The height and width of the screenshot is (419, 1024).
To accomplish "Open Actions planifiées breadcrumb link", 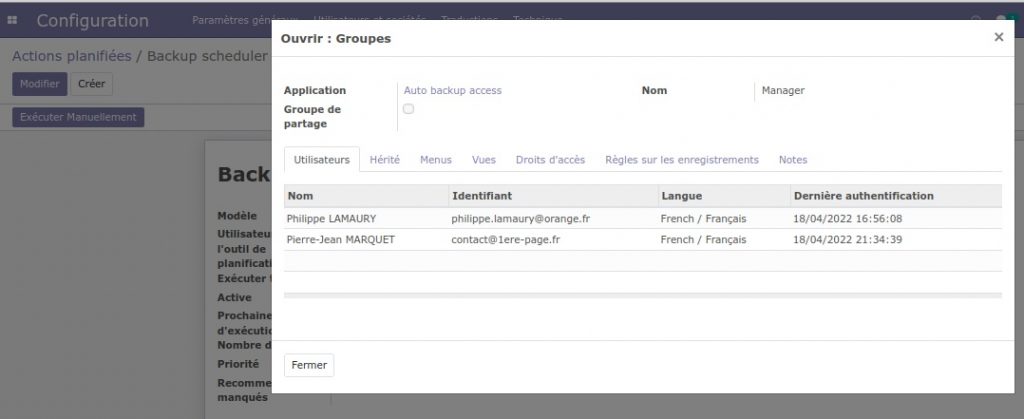I will [x=72, y=56].
